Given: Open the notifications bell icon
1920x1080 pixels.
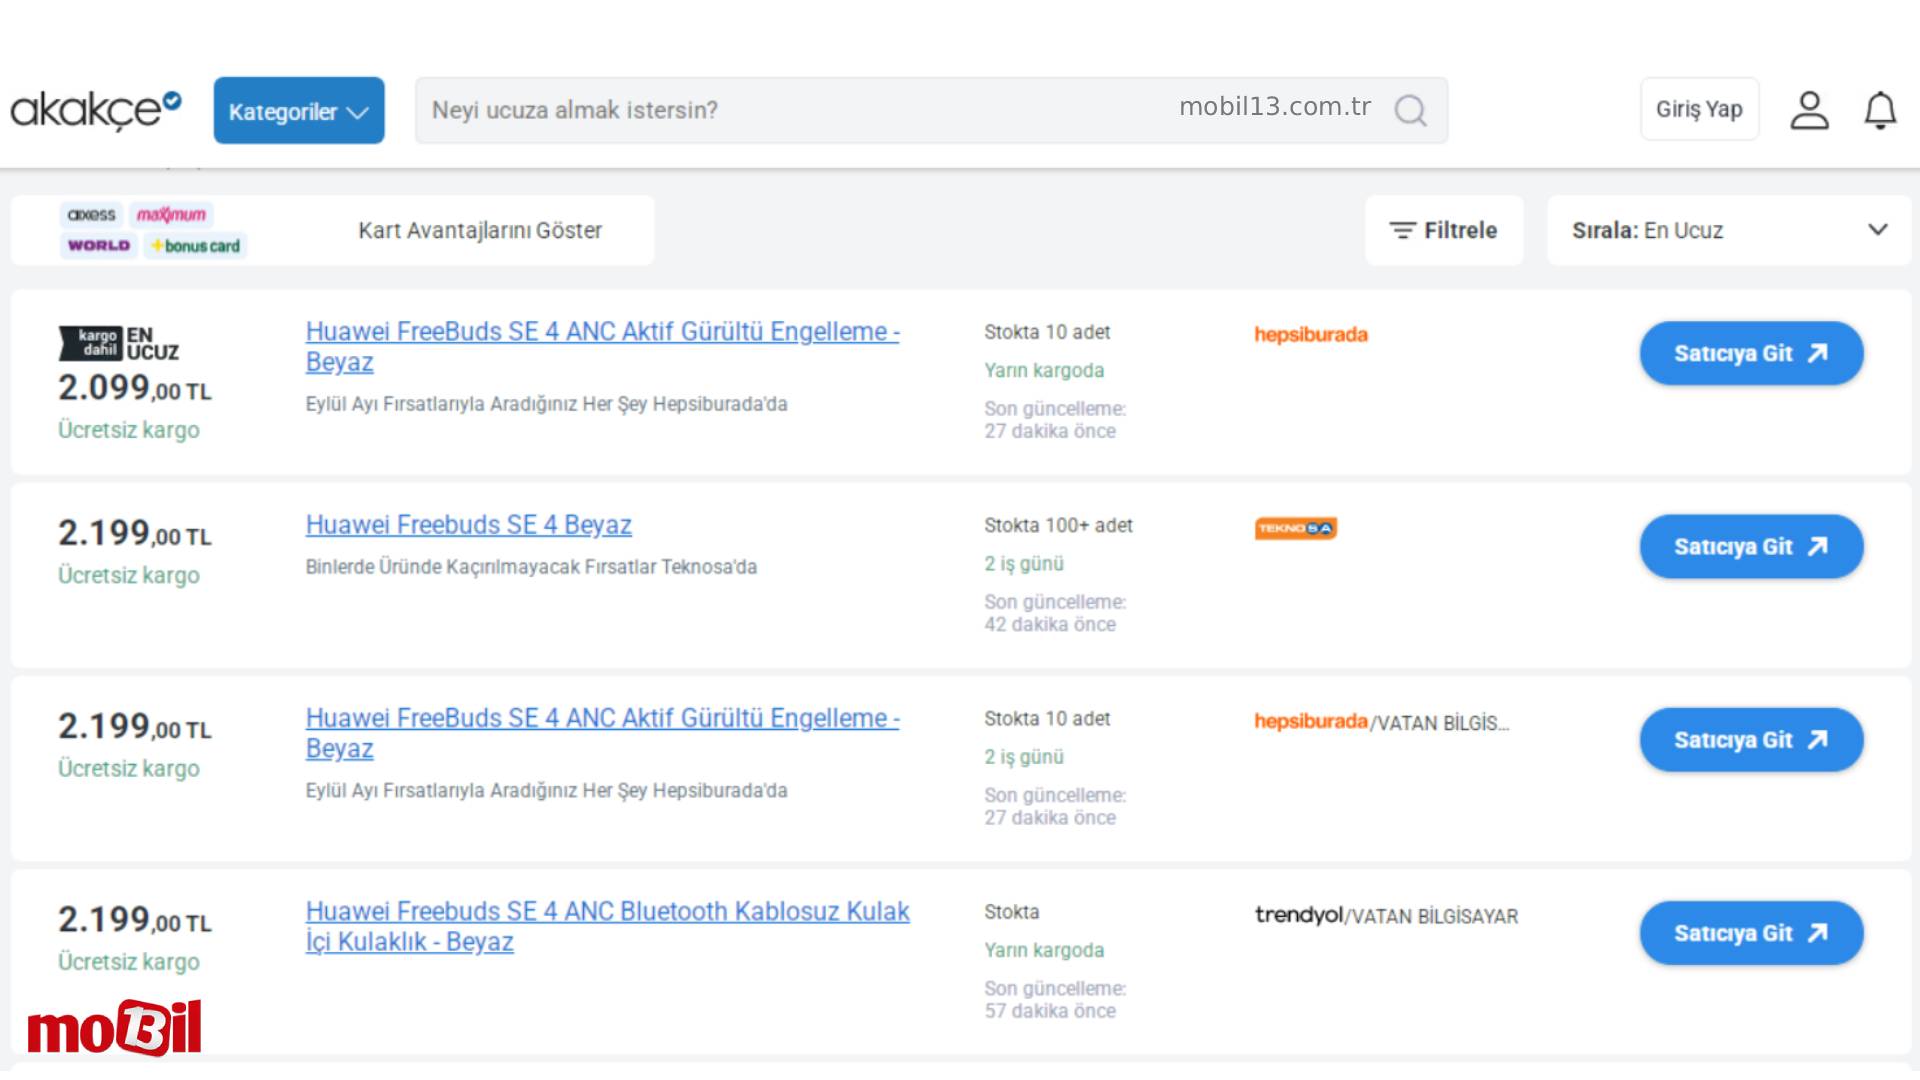Looking at the screenshot, I should pyautogui.click(x=1880, y=110).
